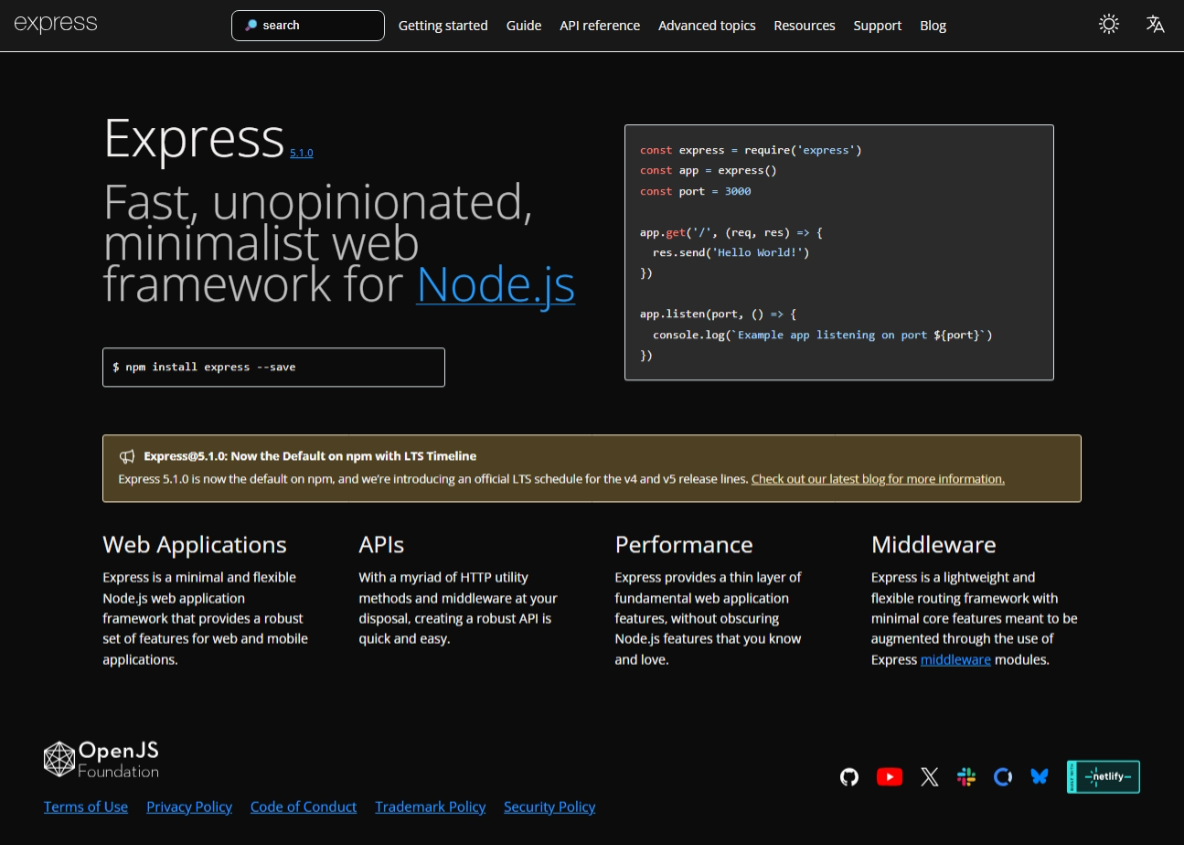Click the Open Collective icon
The width and height of the screenshot is (1184, 845).
click(x=1002, y=777)
